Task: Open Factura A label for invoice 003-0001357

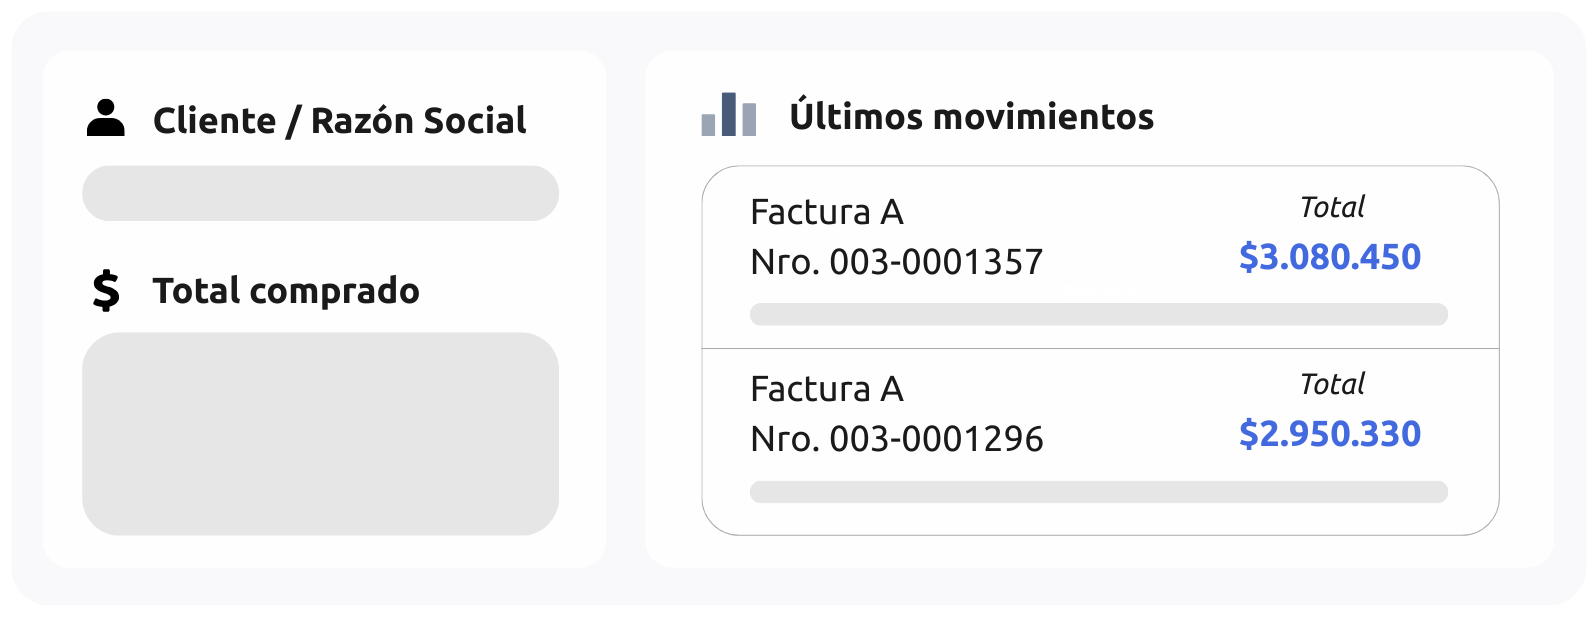Action: point(827,212)
